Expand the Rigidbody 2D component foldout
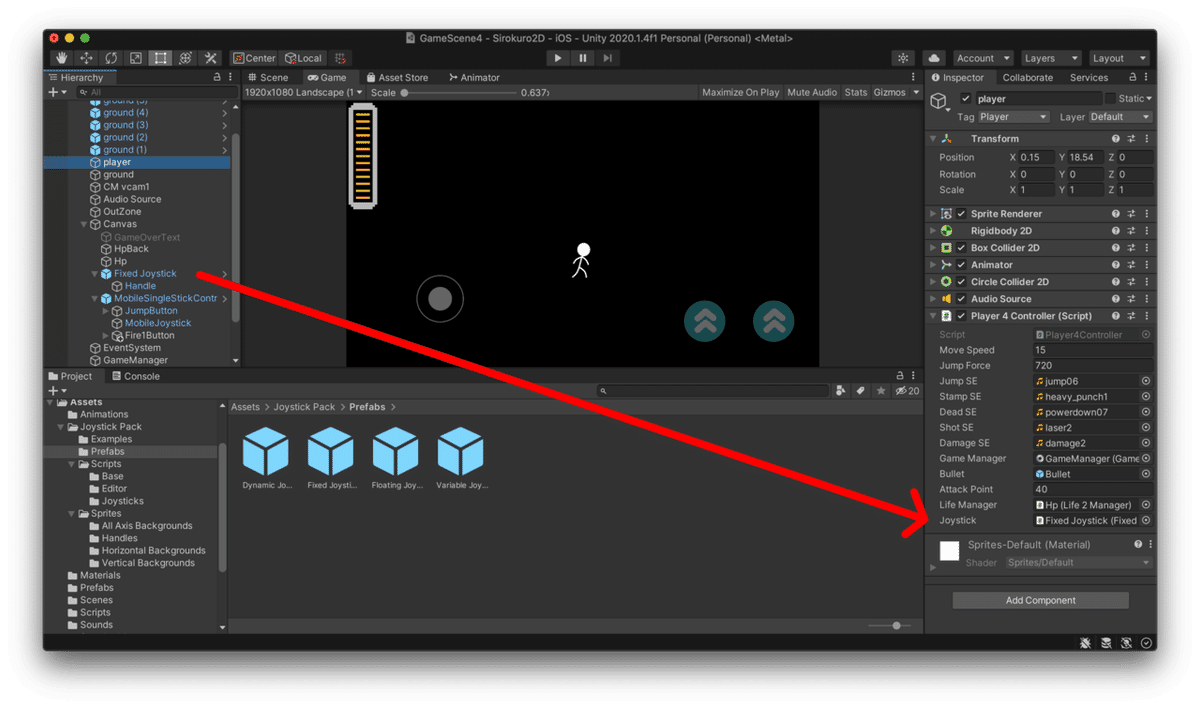The image size is (1200, 708). [933, 231]
